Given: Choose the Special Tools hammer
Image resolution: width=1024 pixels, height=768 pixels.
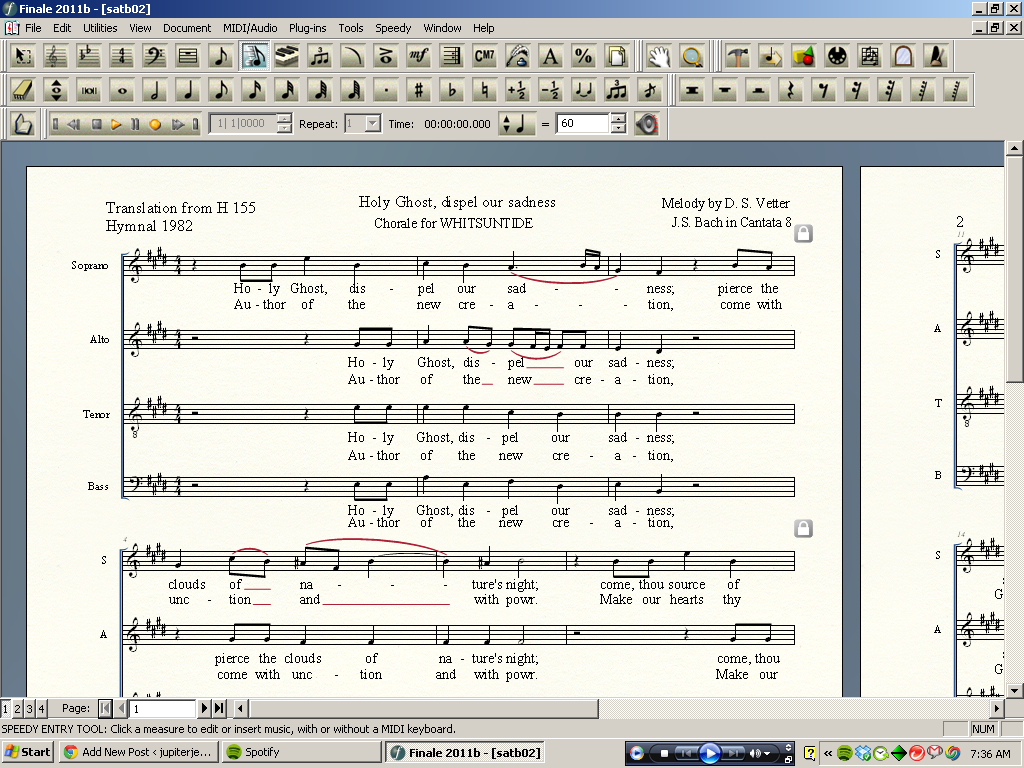Looking at the screenshot, I should pyautogui.click(x=738, y=56).
